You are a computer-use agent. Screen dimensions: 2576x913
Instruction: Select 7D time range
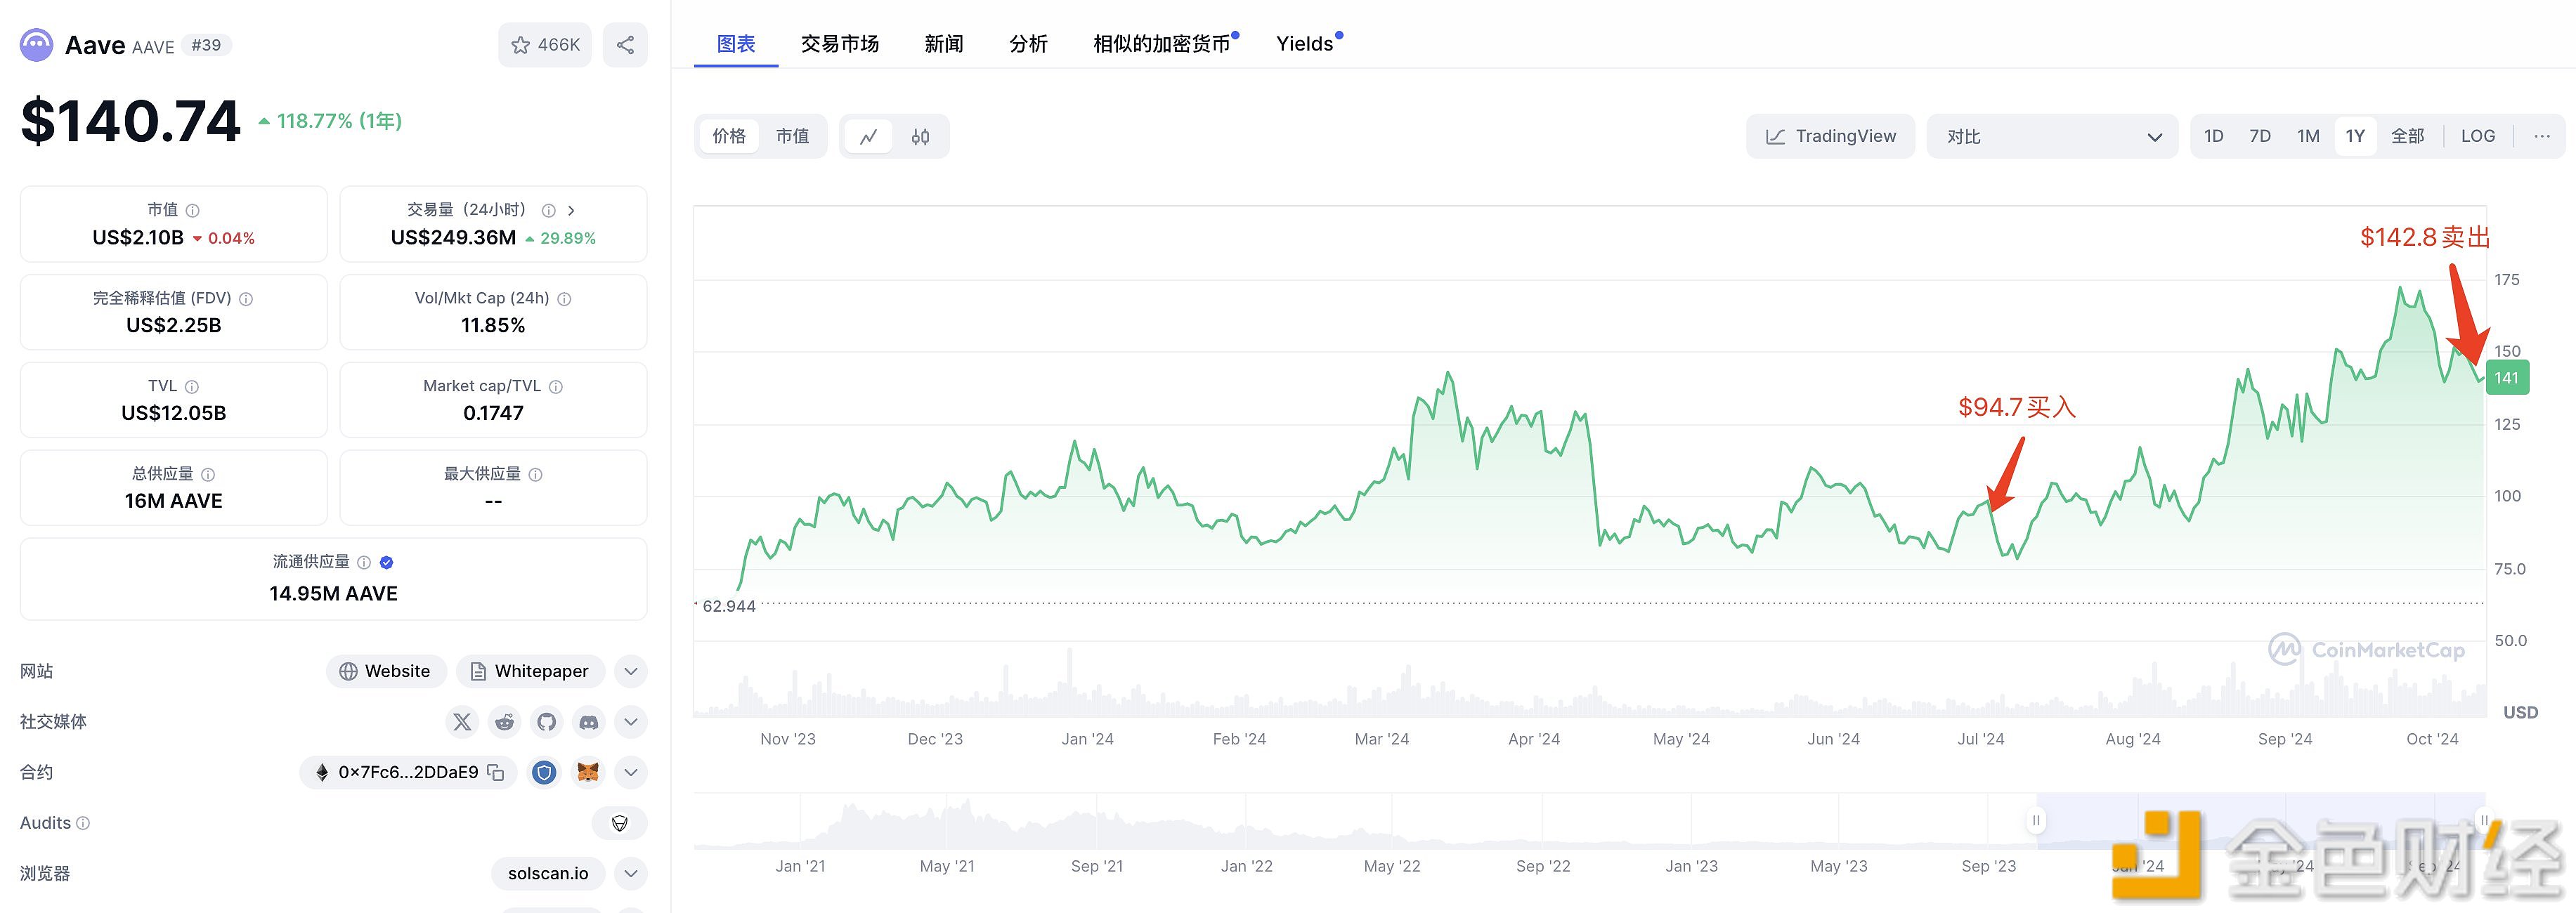(x=2260, y=137)
